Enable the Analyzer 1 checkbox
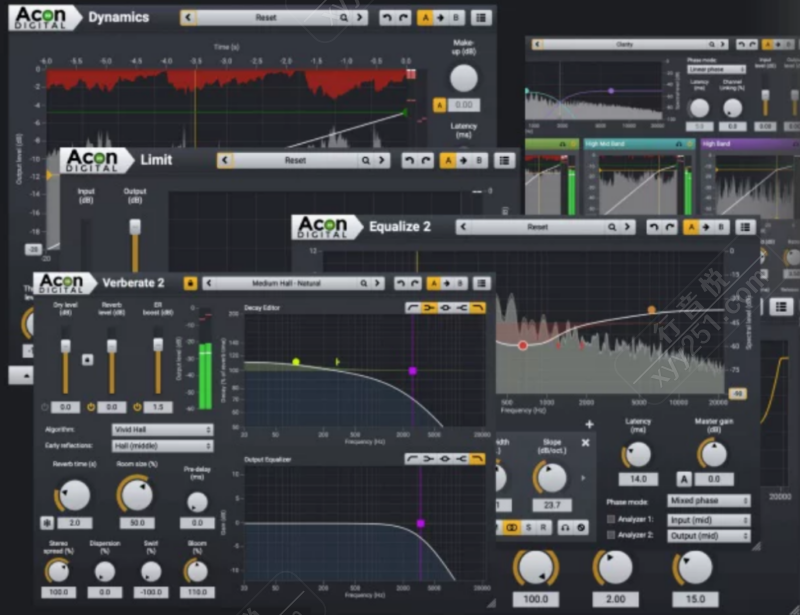This screenshot has height=615, width=800. tap(611, 520)
